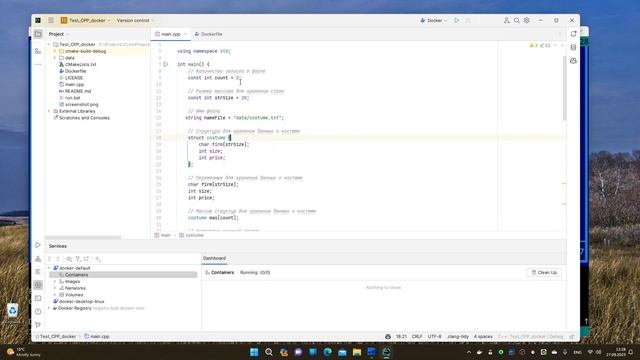The height and width of the screenshot is (360, 640).
Task: Click run gutter icon beside main()
Action: [x=166, y=64]
